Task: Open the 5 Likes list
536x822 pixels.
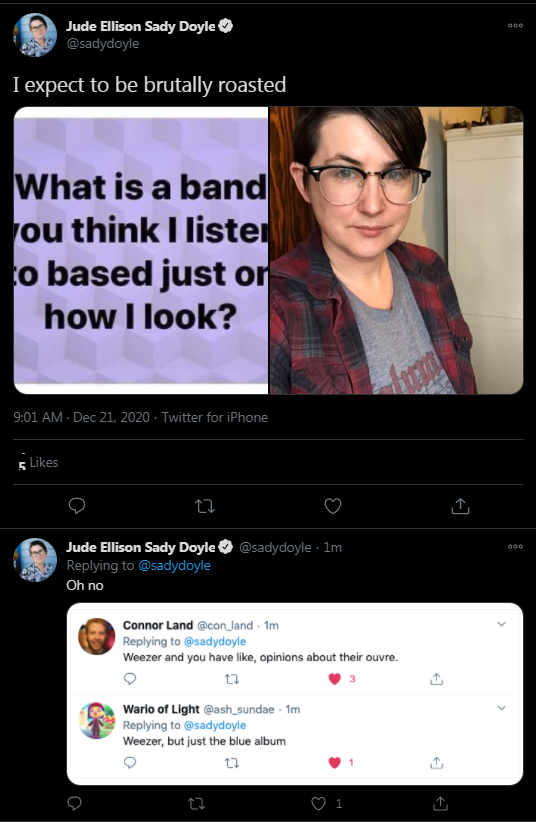Action: click(x=38, y=462)
